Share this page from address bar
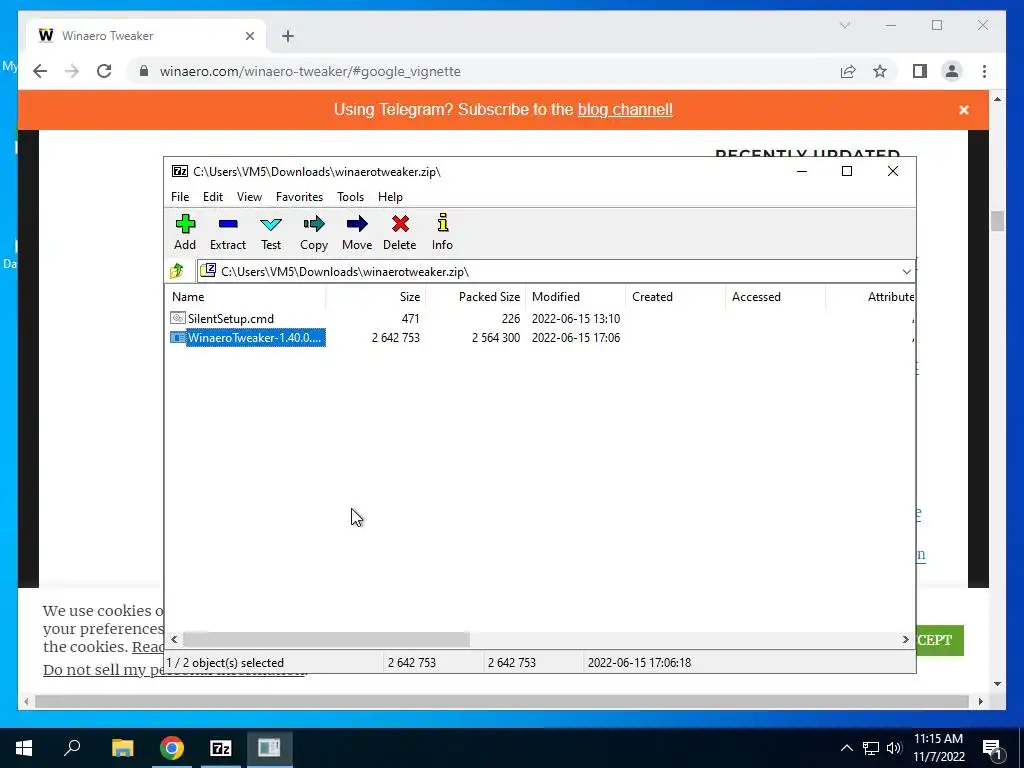This screenshot has height=768, width=1024. tap(848, 71)
